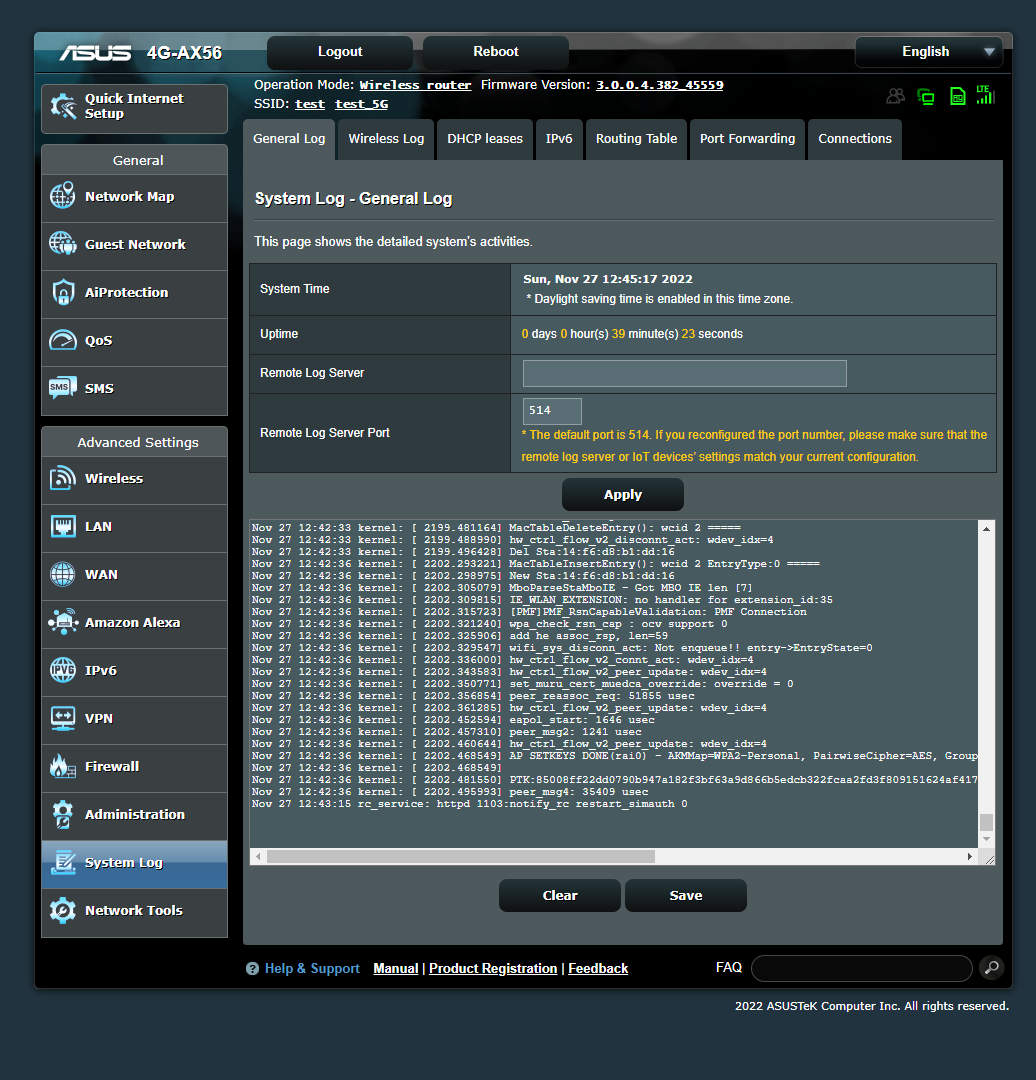The width and height of the screenshot is (1036, 1080).
Task: Check the LTE signal strength icon
Action: pos(985,95)
